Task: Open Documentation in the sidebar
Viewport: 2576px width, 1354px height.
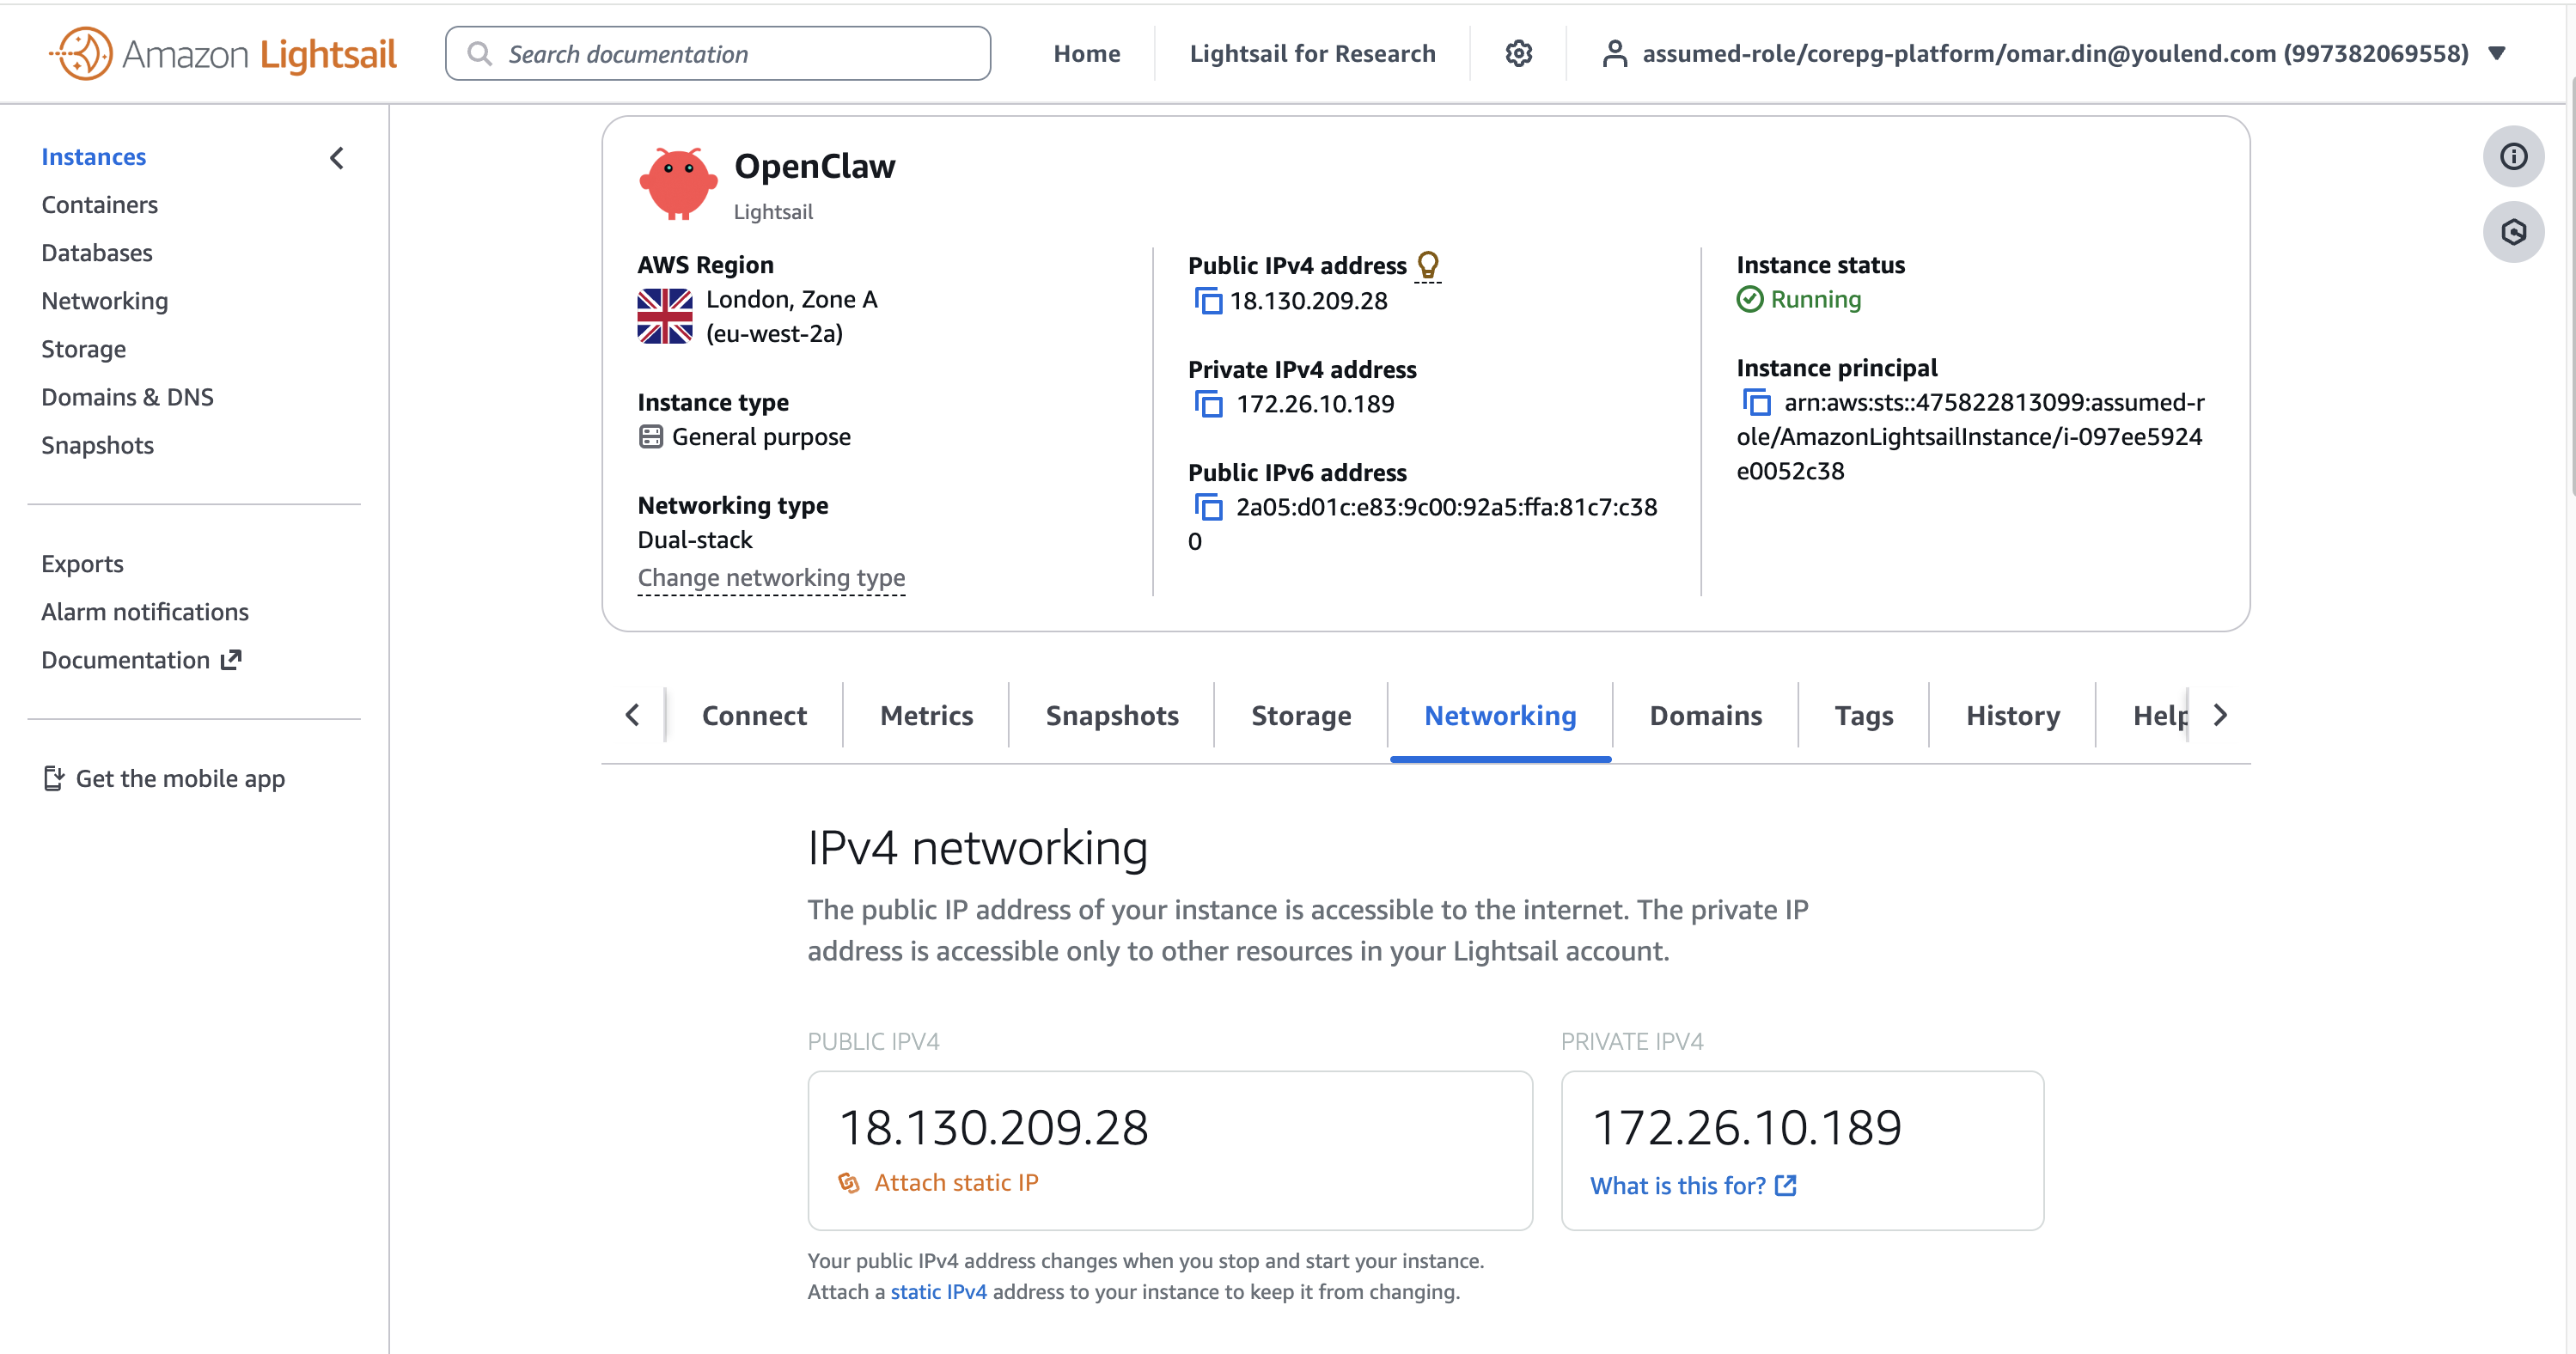Action: pos(125,660)
